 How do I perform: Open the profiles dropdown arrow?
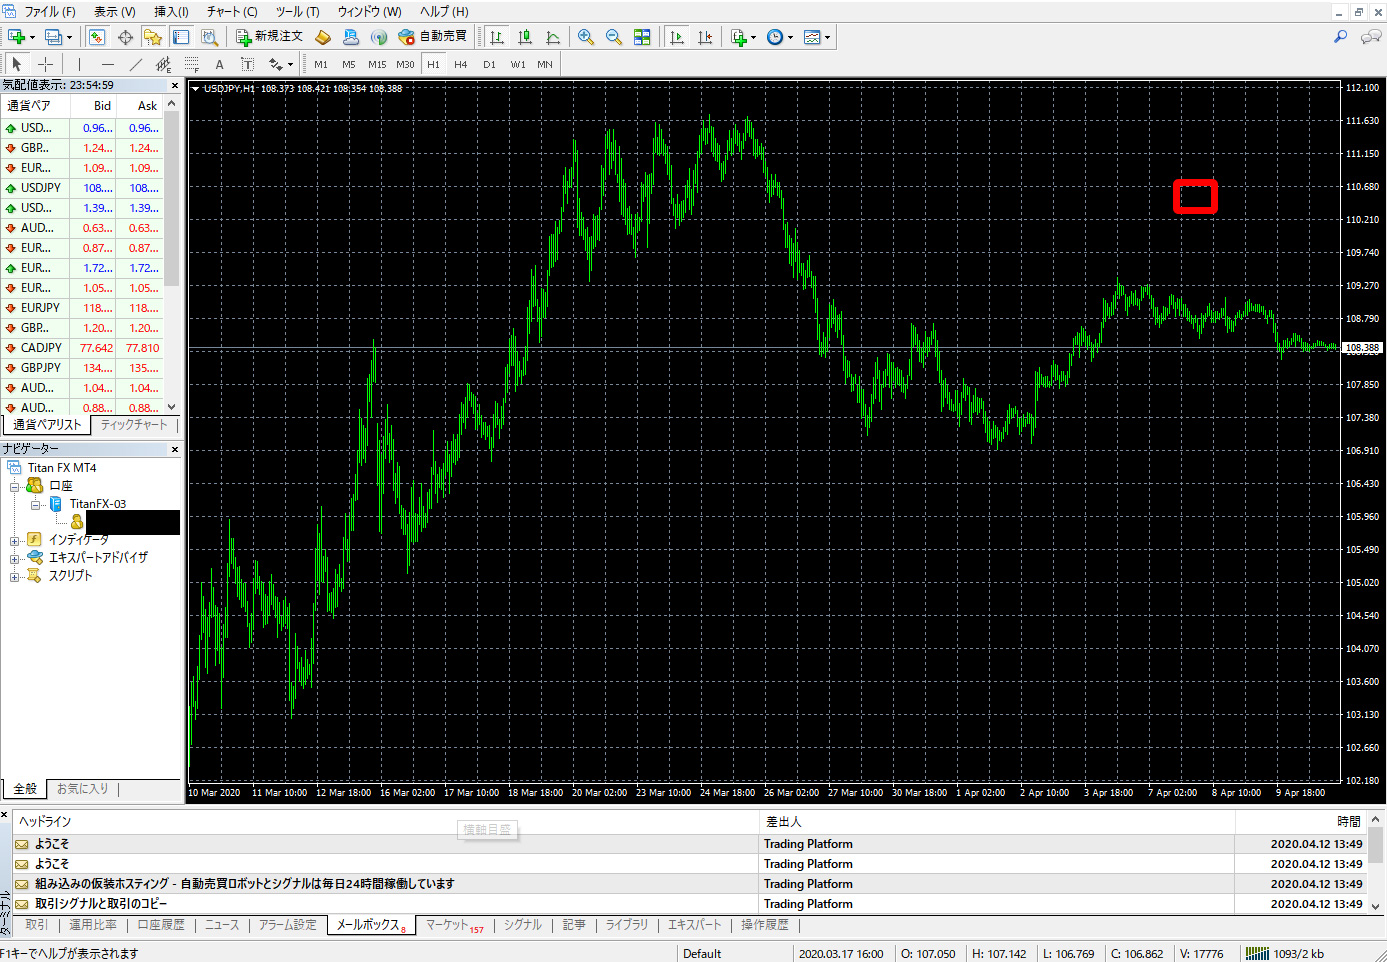pyautogui.click(x=69, y=37)
